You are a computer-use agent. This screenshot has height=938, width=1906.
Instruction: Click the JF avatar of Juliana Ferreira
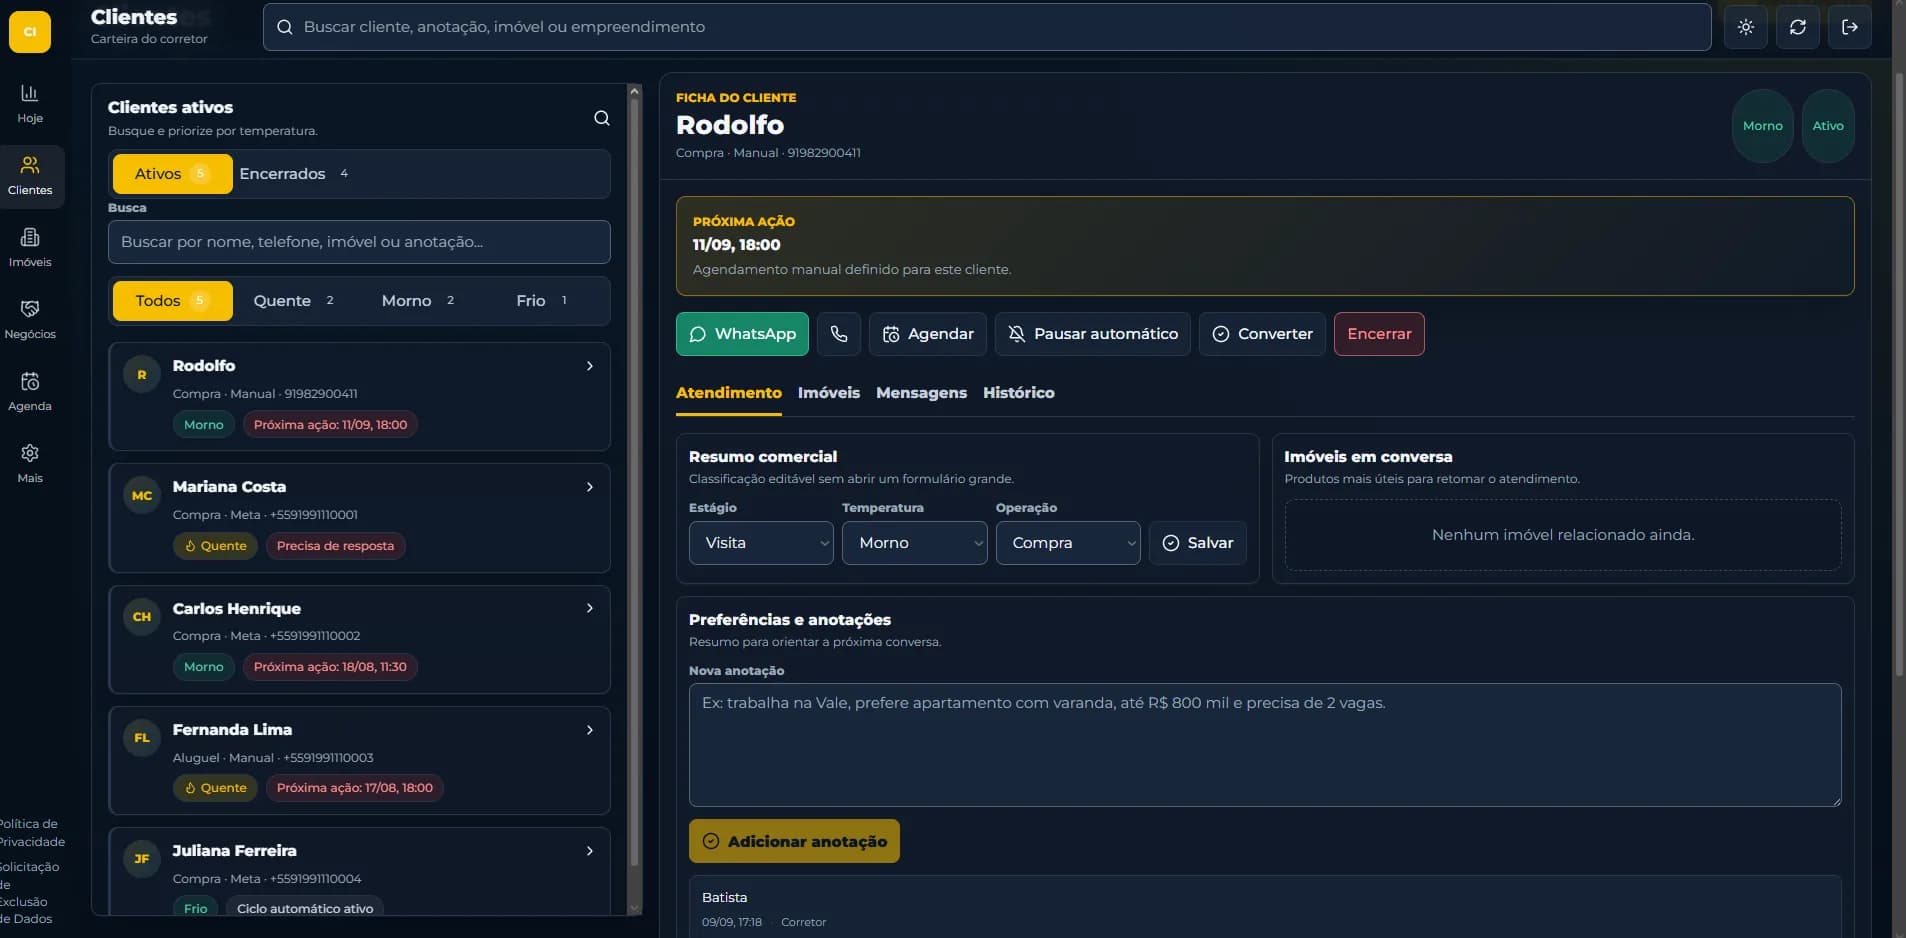142,859
